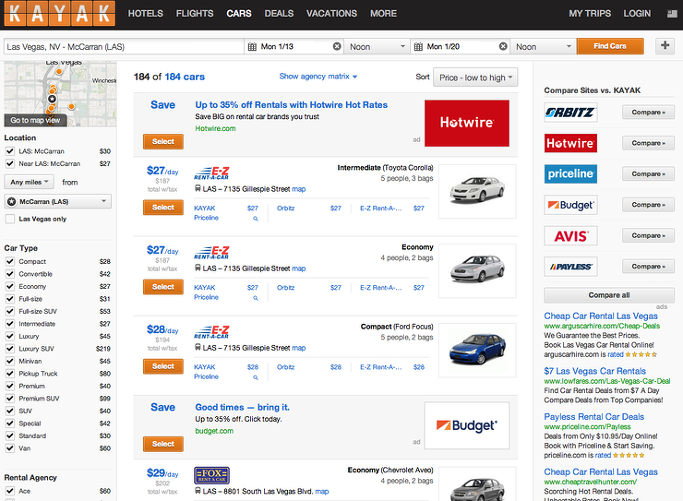683x501 pixels.
Task: Open the Toyota Corolla car image
Action: [x=477, y=191]
